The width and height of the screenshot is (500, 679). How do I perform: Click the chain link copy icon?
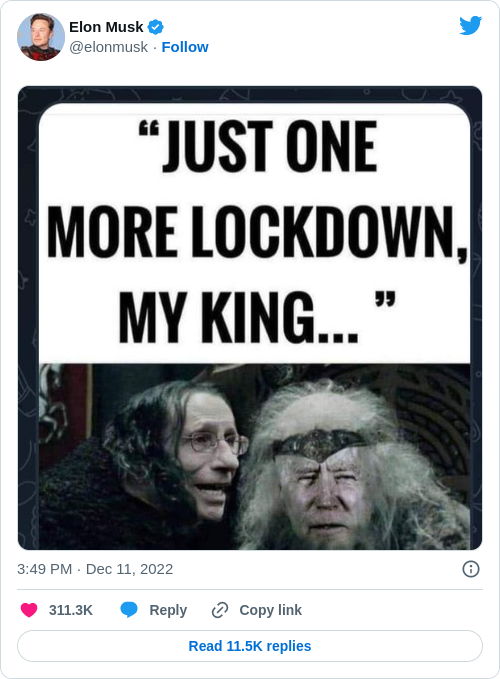[220, 610]
